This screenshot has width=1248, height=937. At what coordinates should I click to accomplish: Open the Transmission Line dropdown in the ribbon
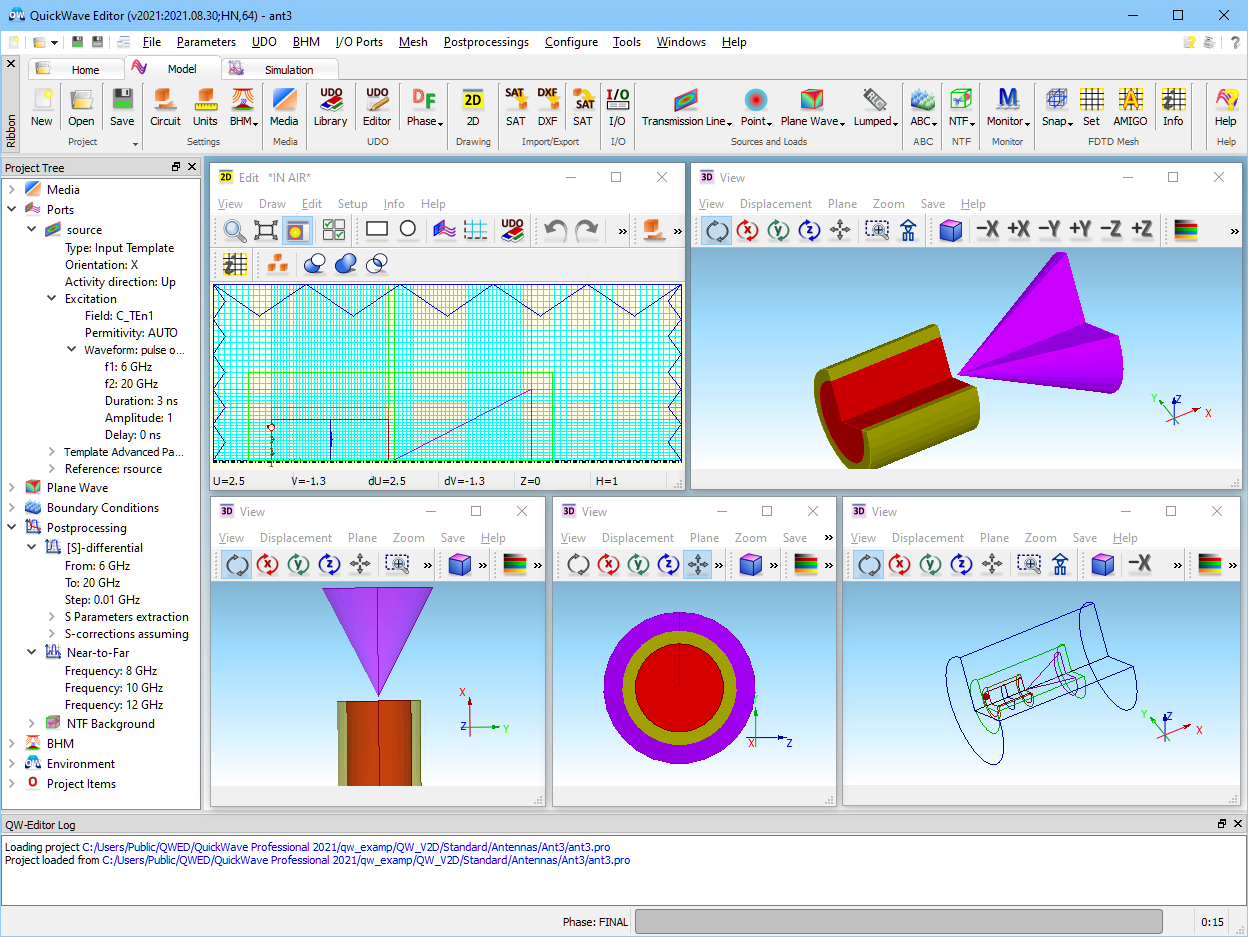687,108
